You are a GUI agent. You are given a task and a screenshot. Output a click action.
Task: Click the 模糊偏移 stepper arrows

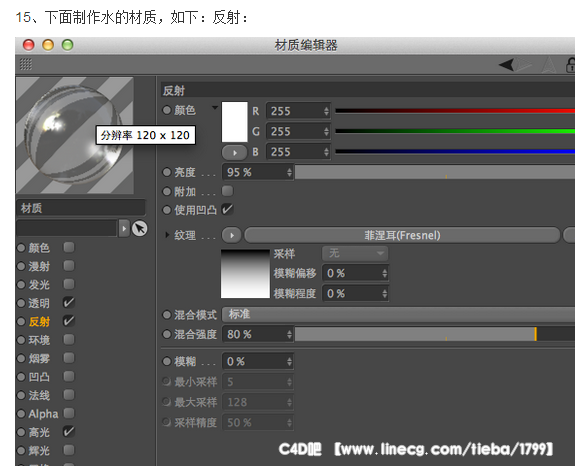384,273
